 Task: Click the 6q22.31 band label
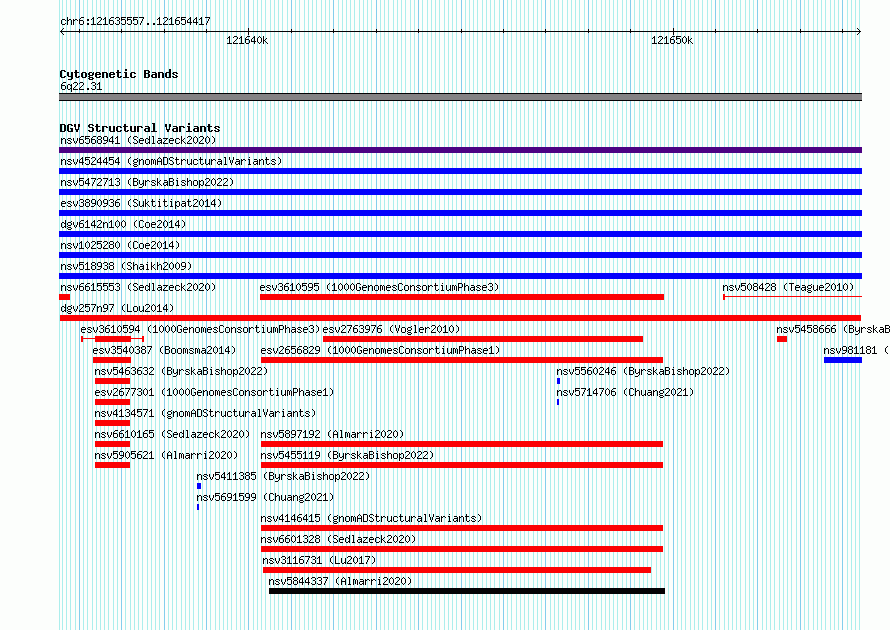tap(81, 86)
